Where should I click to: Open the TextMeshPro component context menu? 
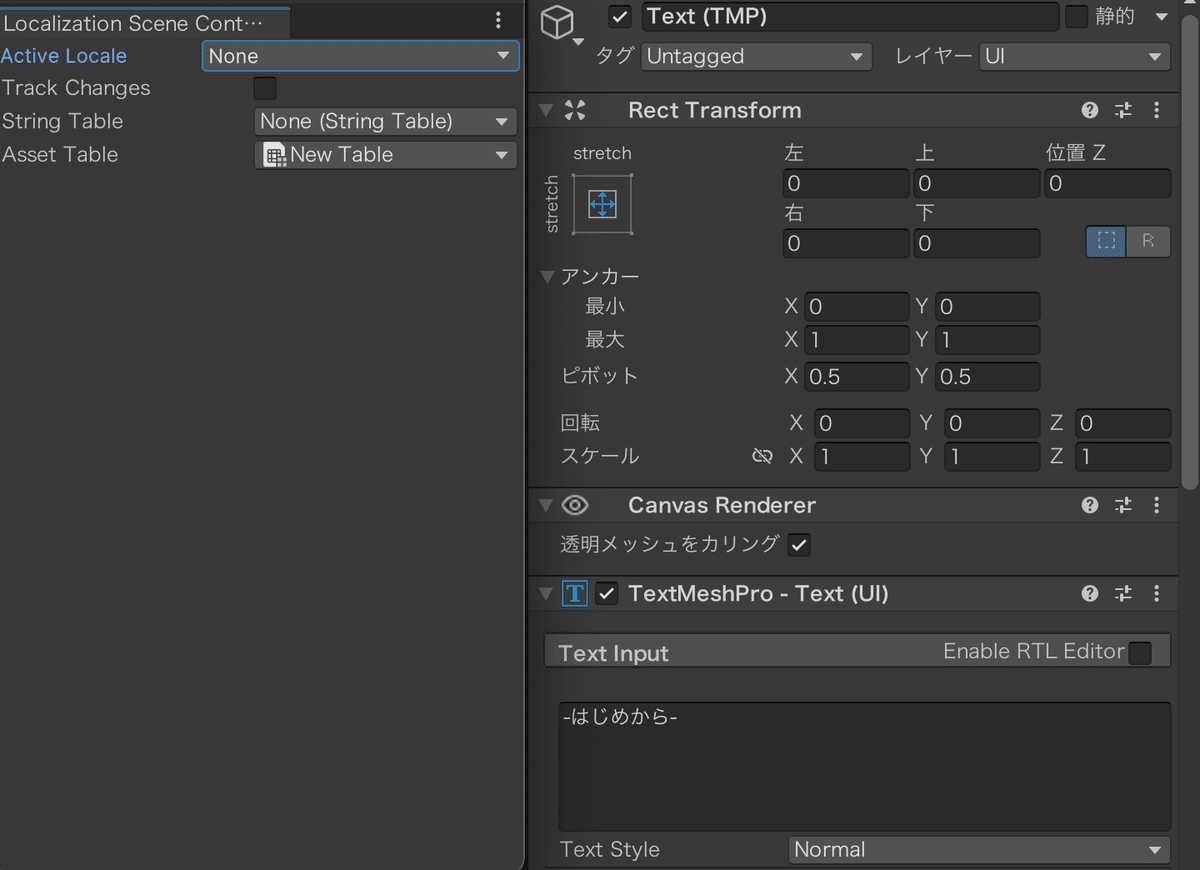pos(1157,593)
